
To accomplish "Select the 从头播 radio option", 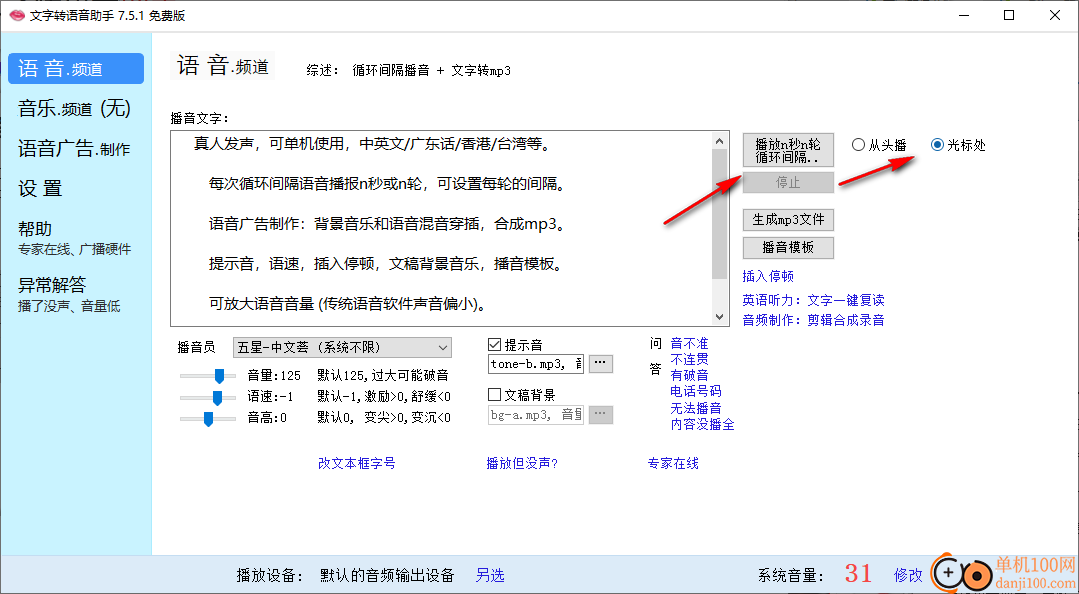I will click(879, 145).
